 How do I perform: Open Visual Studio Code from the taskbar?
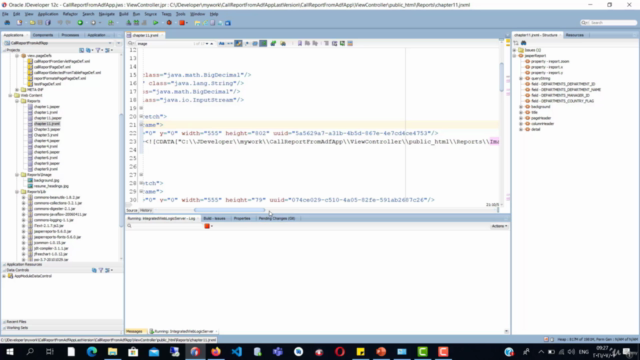pyautogui.click(x=237, y=351)
